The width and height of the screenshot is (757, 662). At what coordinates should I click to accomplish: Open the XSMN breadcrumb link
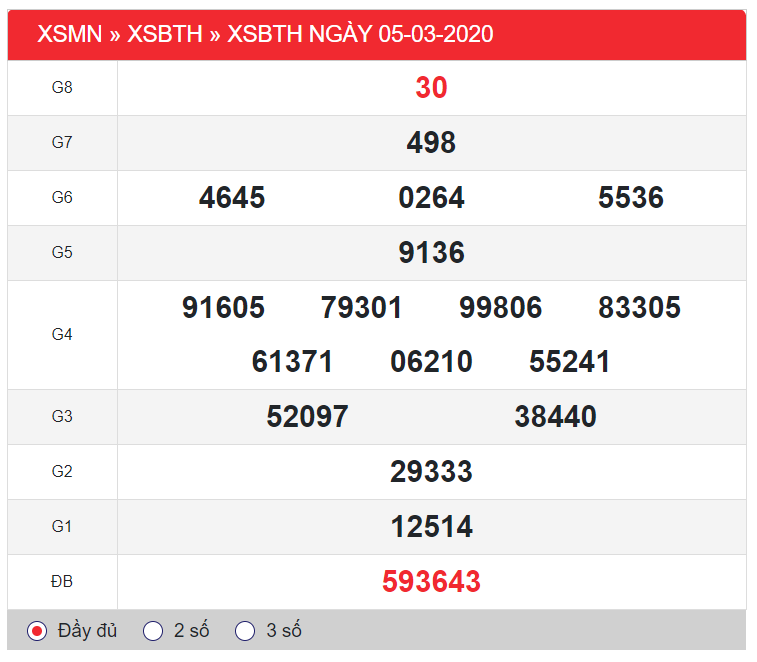point(69,34)
